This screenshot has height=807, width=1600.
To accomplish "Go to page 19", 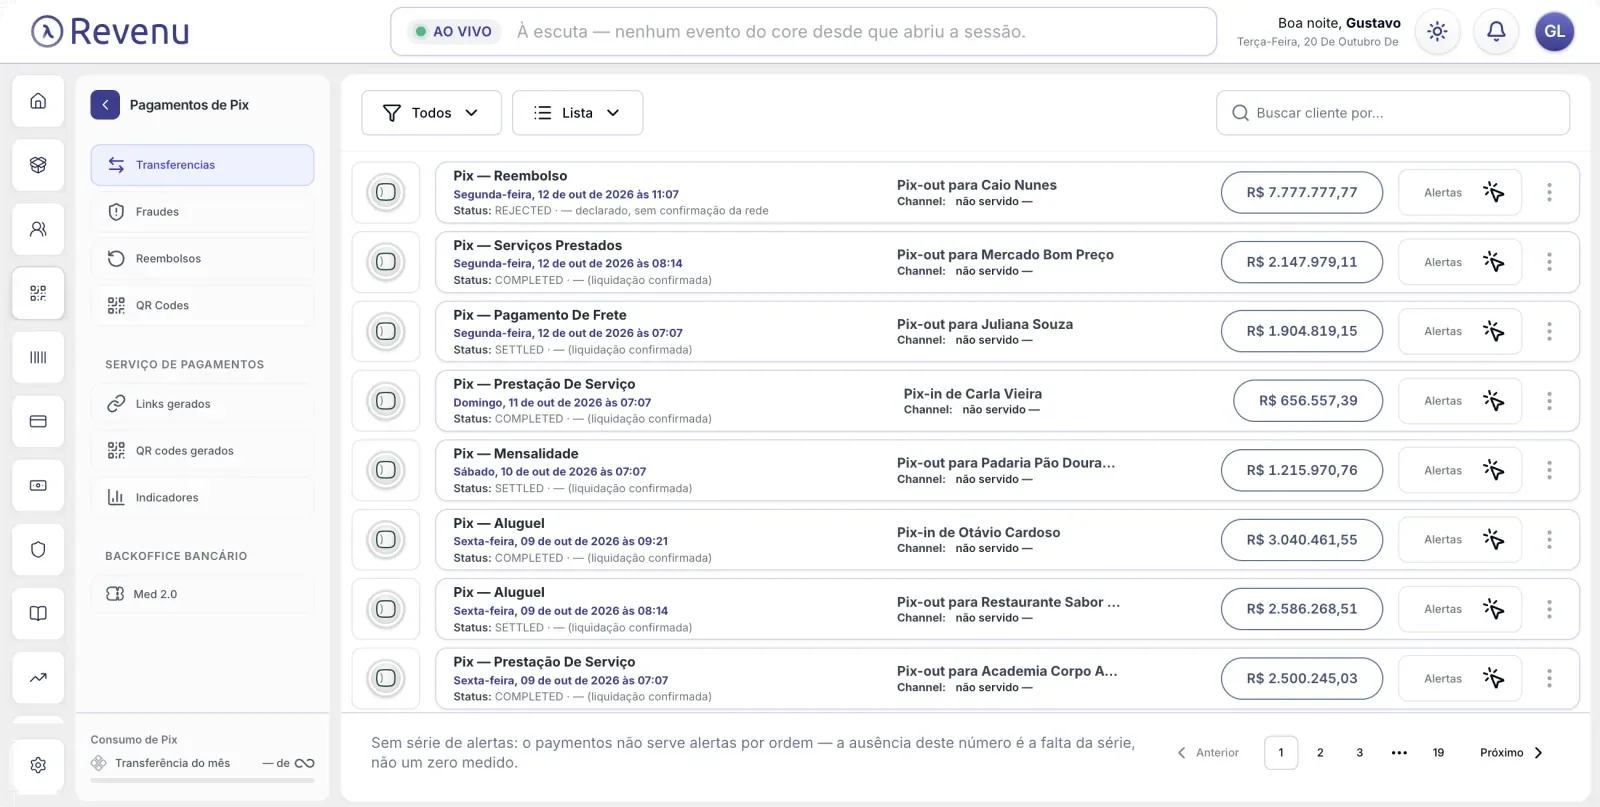I will click(1438, 753).
